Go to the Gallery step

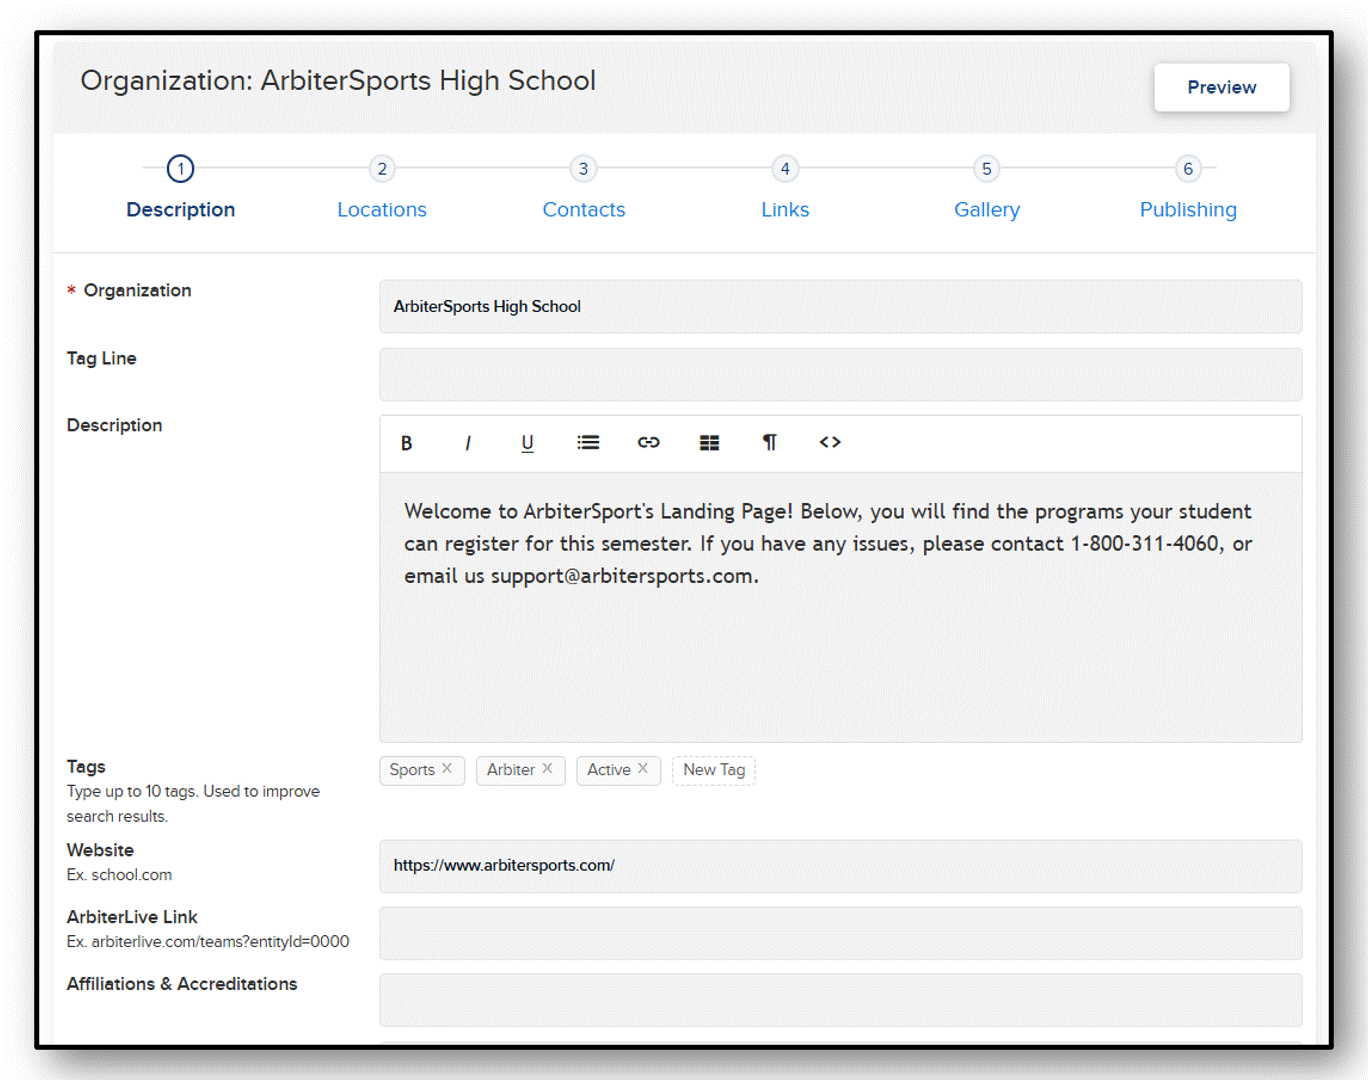click(x=987, y=210)
